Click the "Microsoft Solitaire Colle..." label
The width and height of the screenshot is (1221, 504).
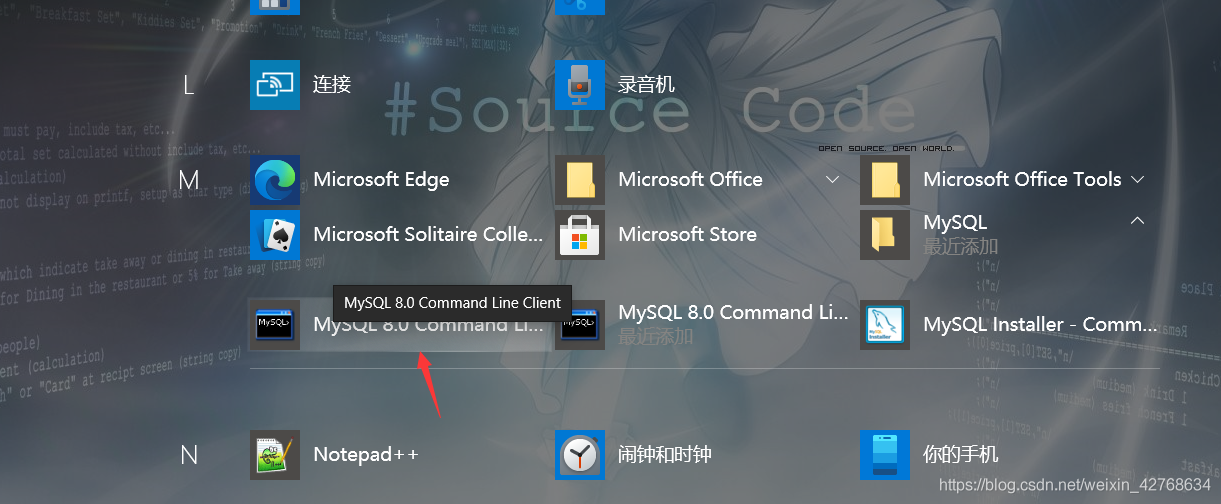[428, 235]
